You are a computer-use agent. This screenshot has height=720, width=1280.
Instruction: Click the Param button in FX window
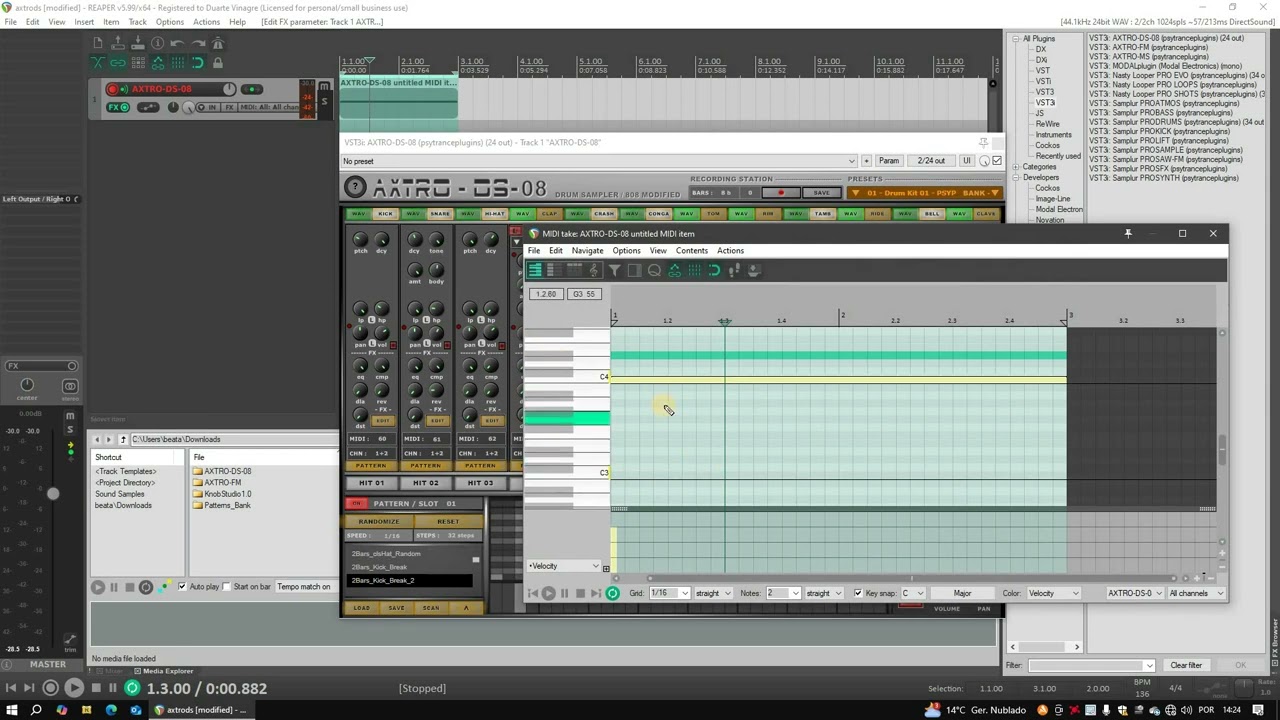click(888, 161)
